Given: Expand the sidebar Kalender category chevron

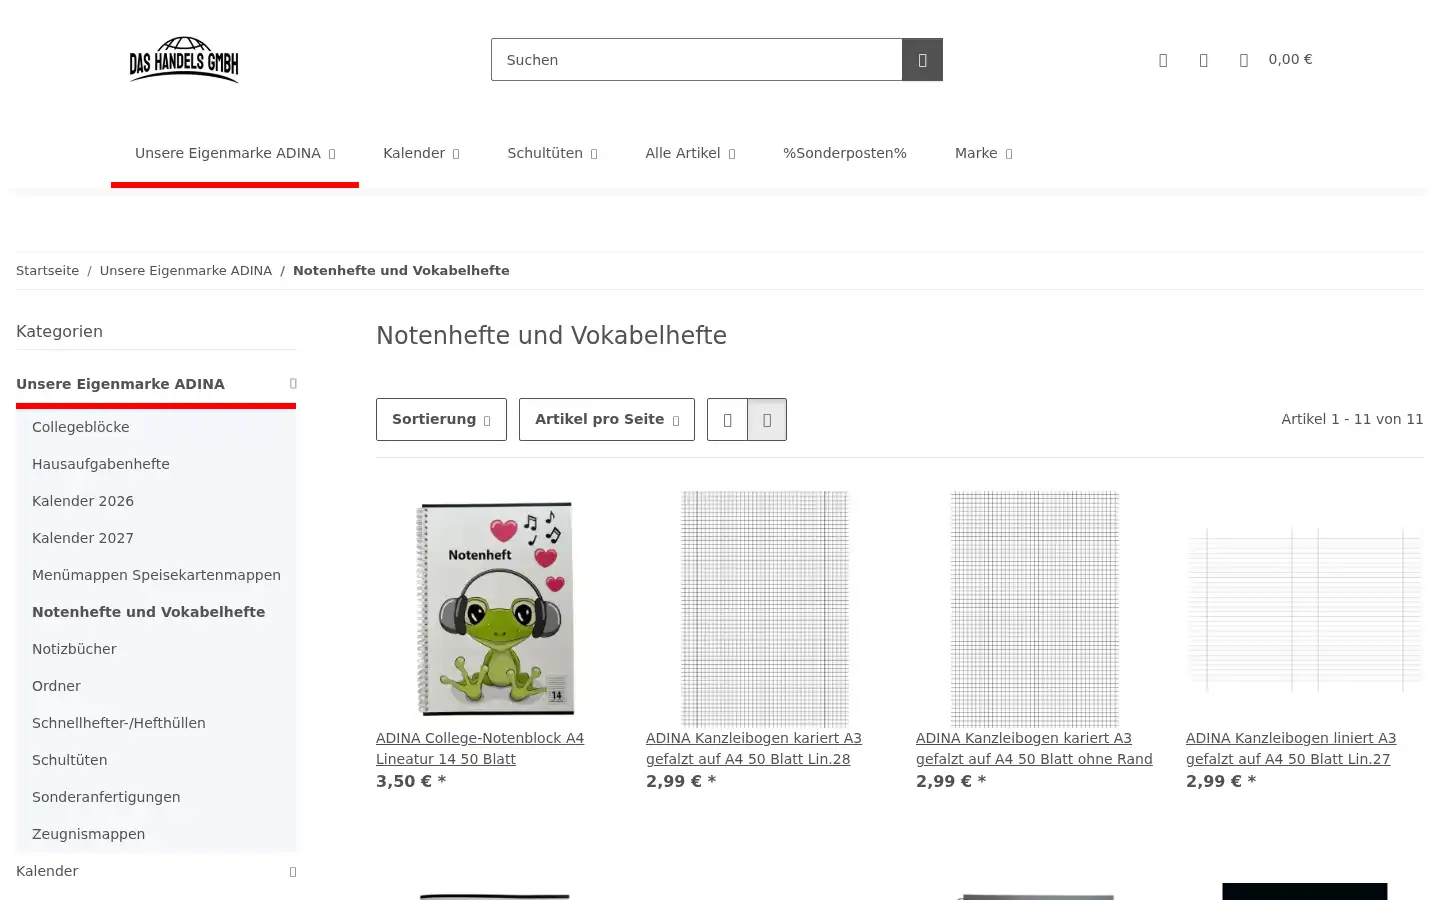Looking at the screenshot, I should coord(293,872).
